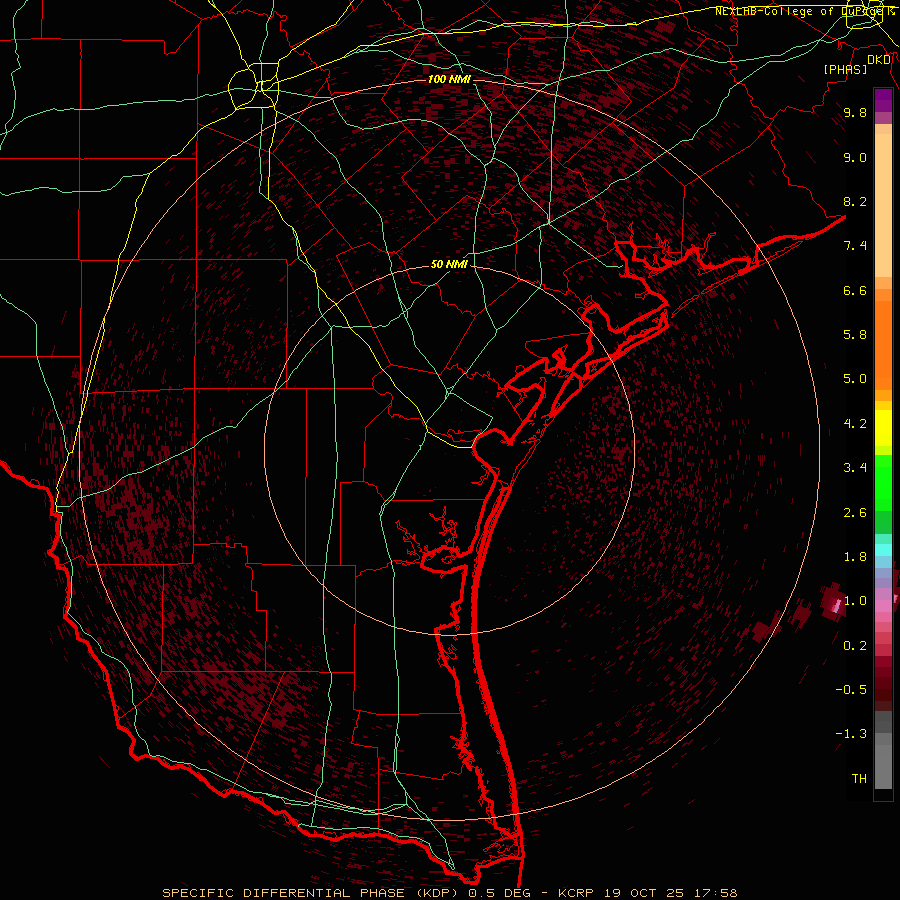Click the 50 NMI range ring label

pos(449,264)
